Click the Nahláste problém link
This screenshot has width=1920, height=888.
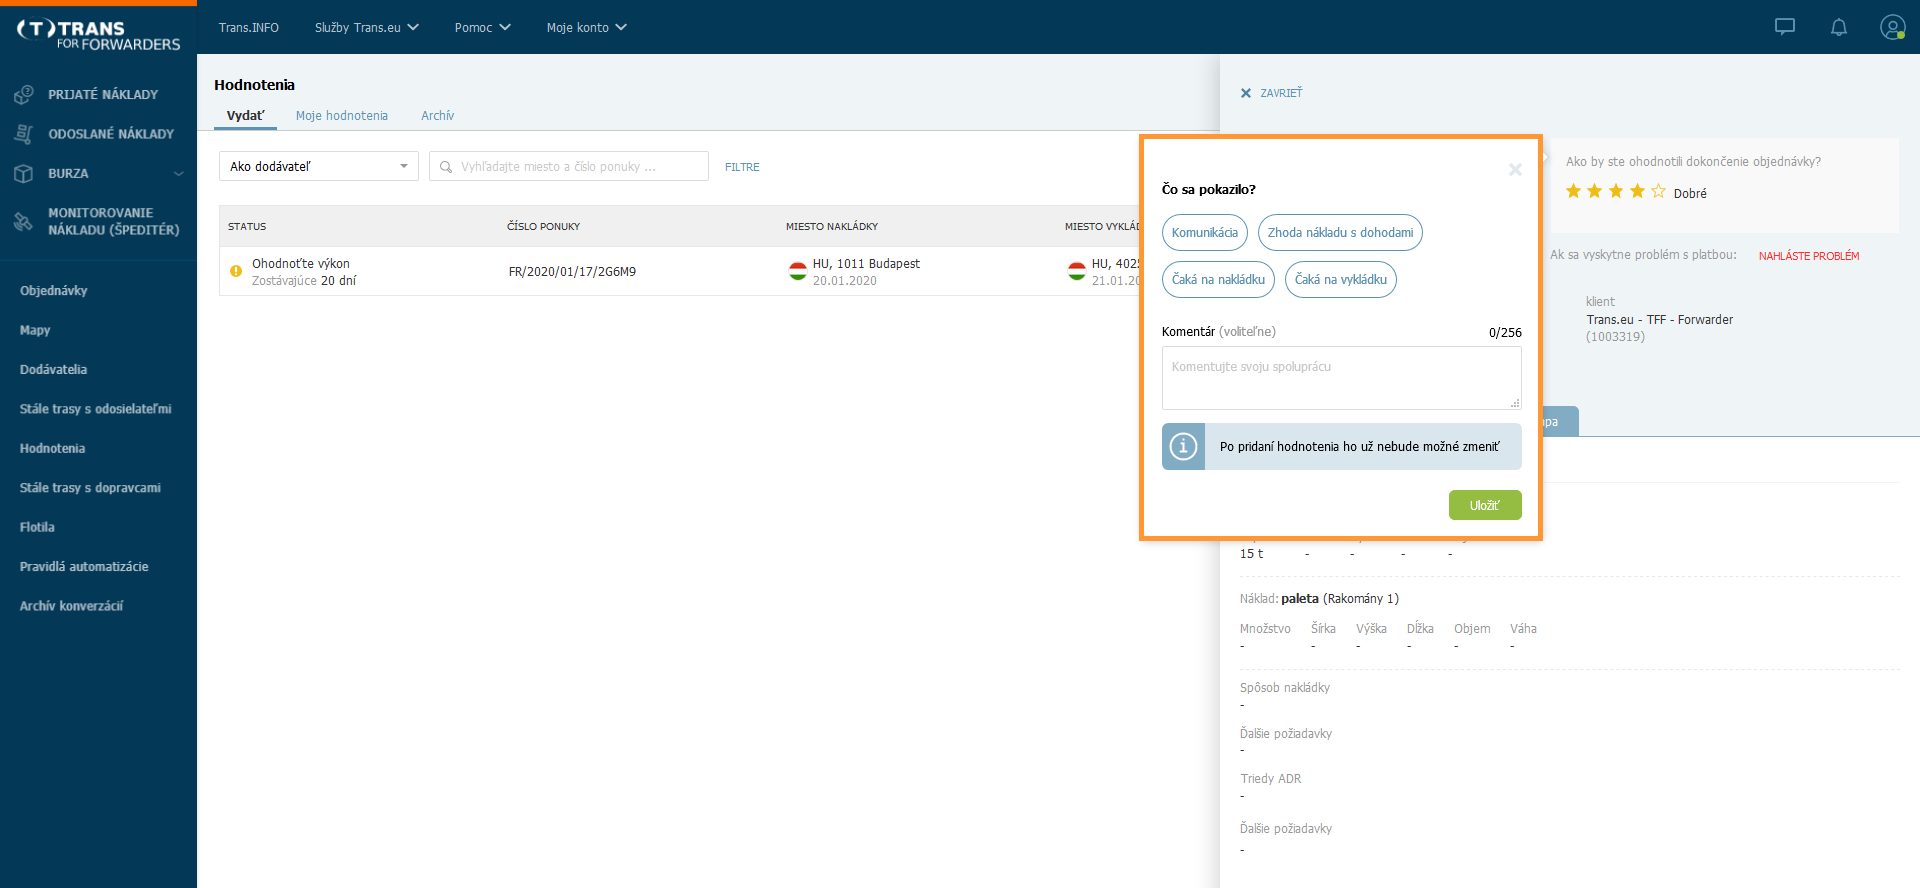coord(1809,256)
